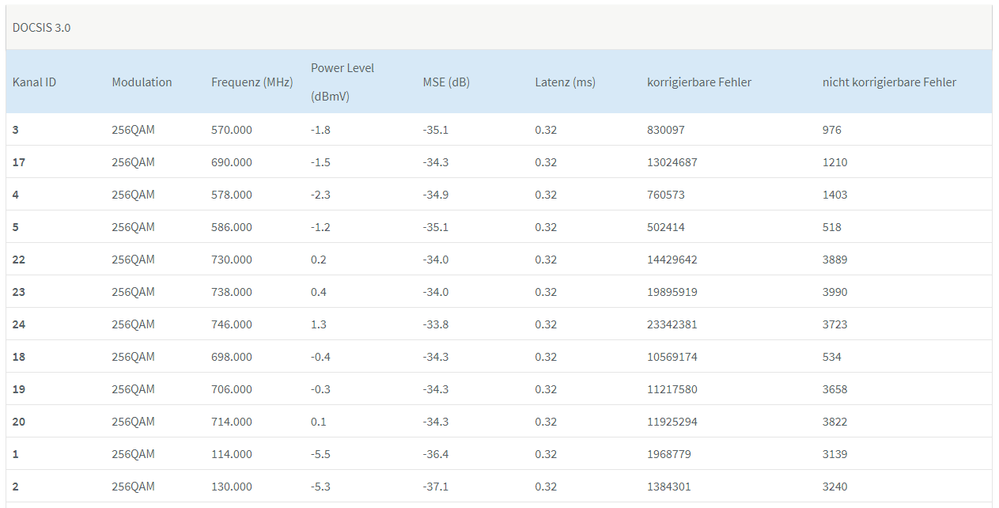Image resolution: width=999 pixels, height=508 pixels.
Task: Select the 746.000 frequency cell
Action: [232, 324]
